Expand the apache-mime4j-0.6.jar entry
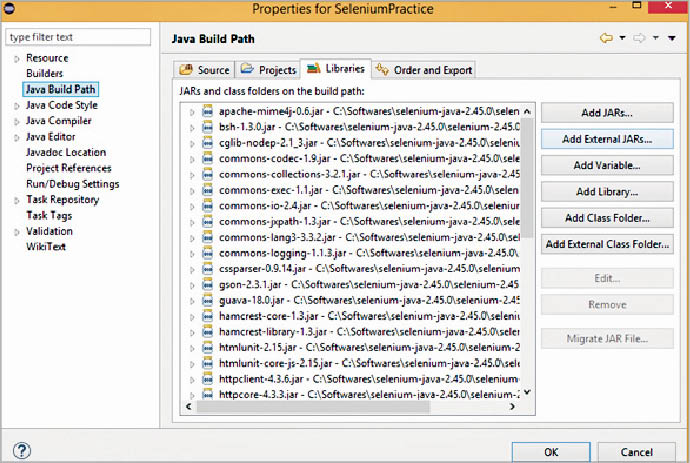Screen dimensions: 690x463 pos(192,112)
